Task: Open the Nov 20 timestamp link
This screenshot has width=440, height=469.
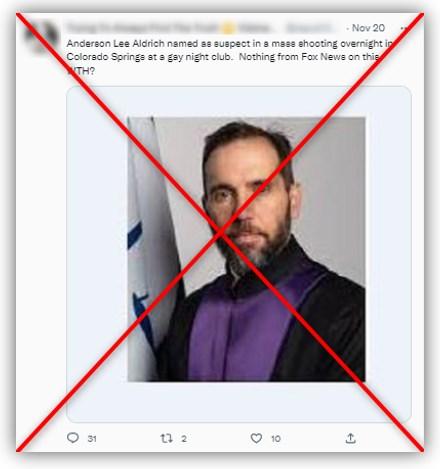Action: [368, 28]
